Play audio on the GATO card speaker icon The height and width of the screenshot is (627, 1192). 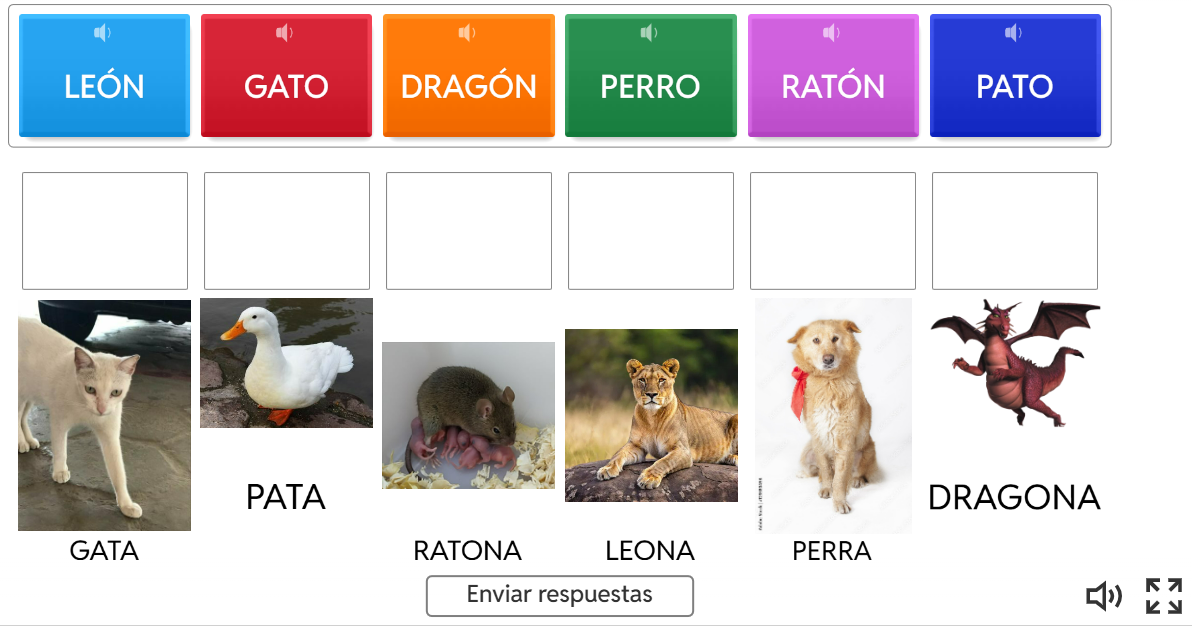coord(284,33)
